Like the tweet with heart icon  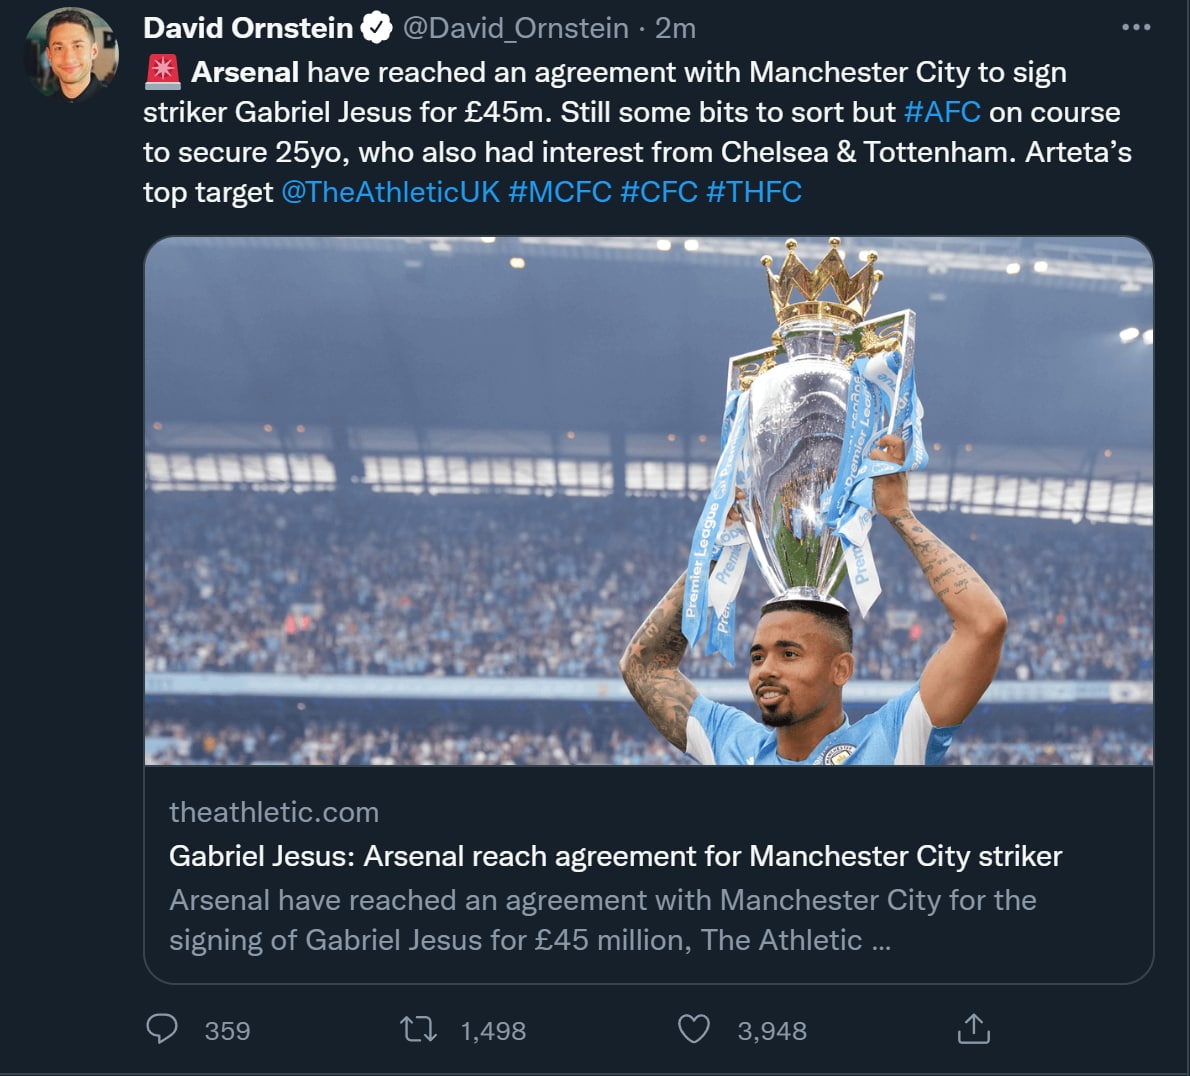(694, 1029)
